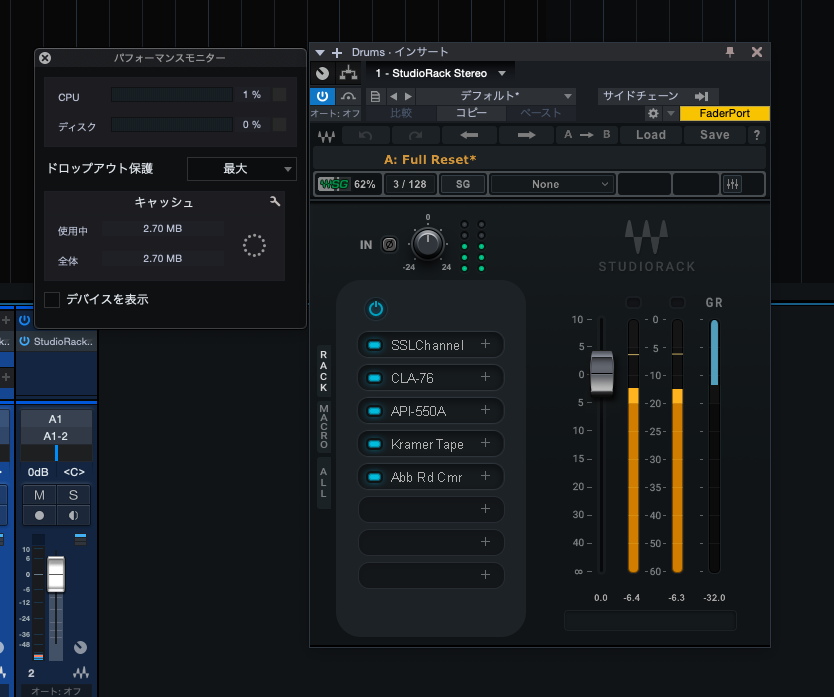This screenshot has height=697, width=834.
Task: Switch to the RACK tab
Action: (323, 371)
